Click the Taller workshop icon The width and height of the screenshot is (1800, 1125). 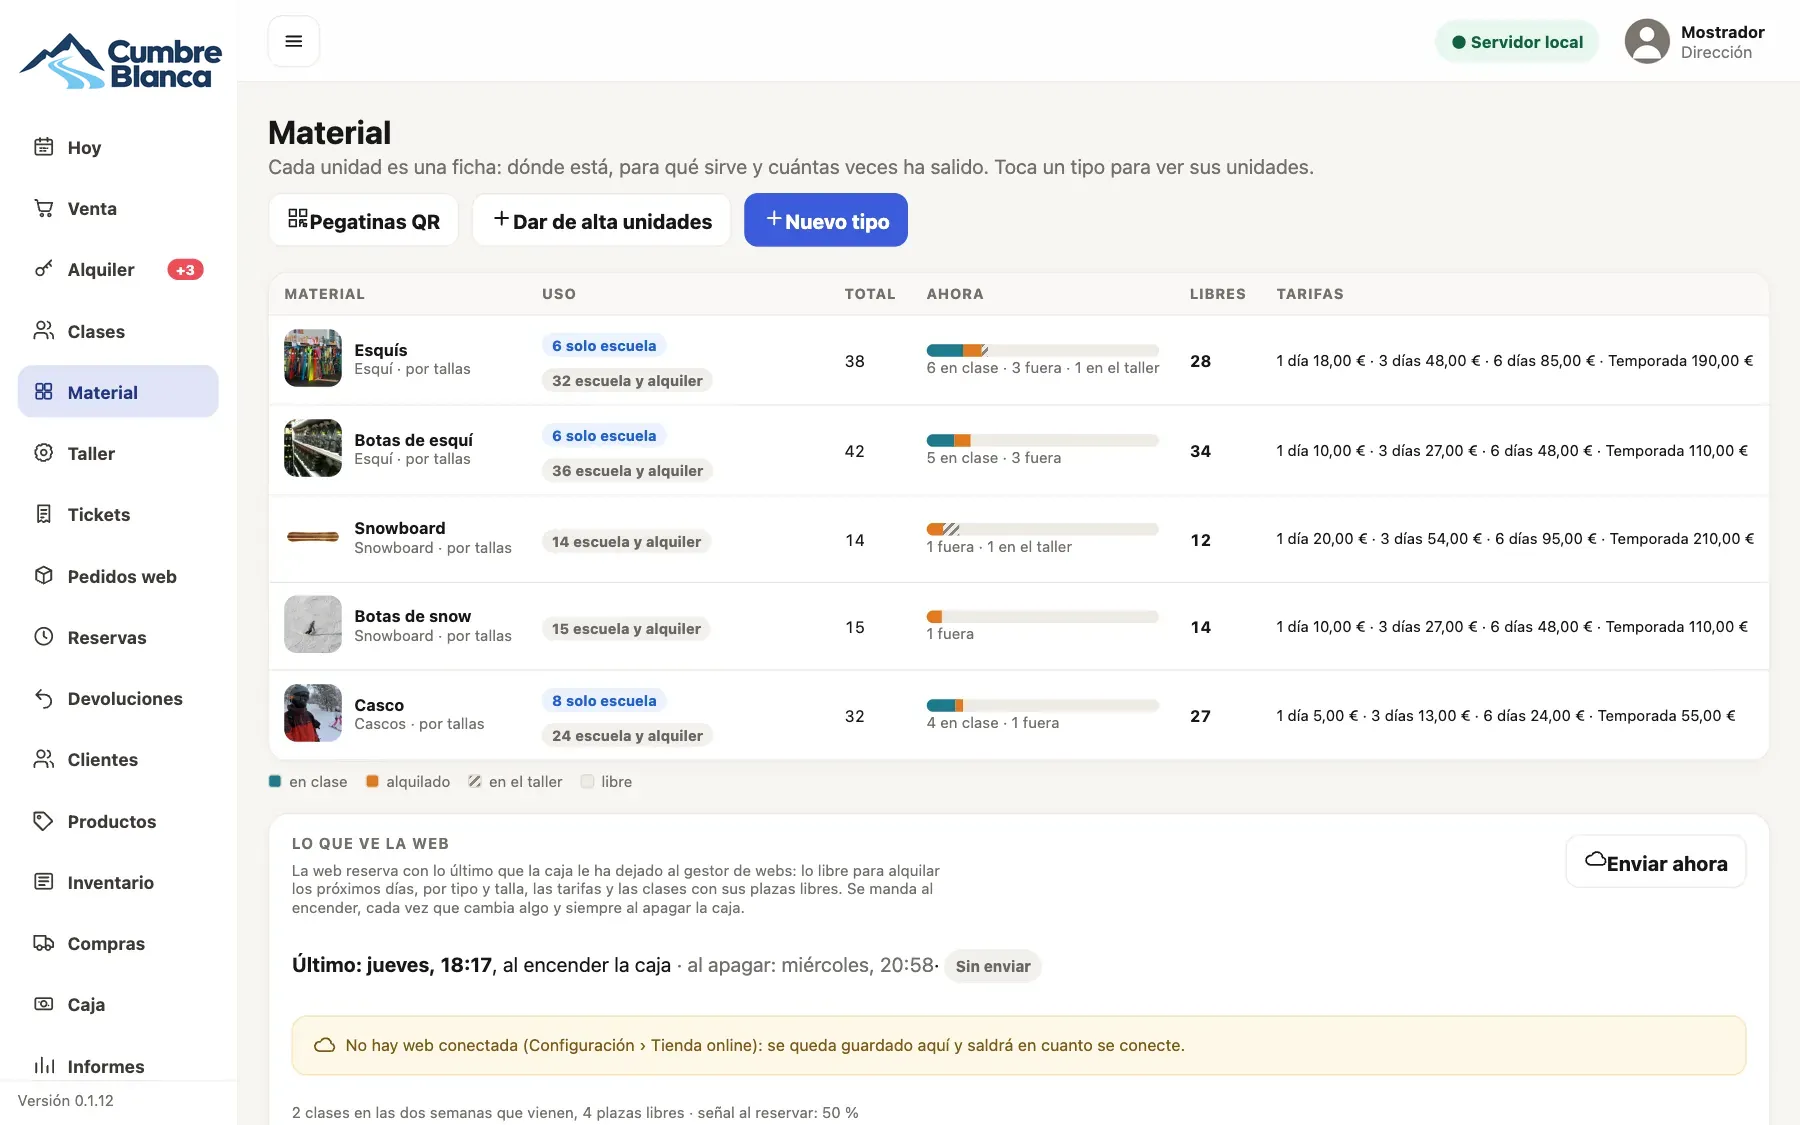pyautogui.click(x=43, y=453)
